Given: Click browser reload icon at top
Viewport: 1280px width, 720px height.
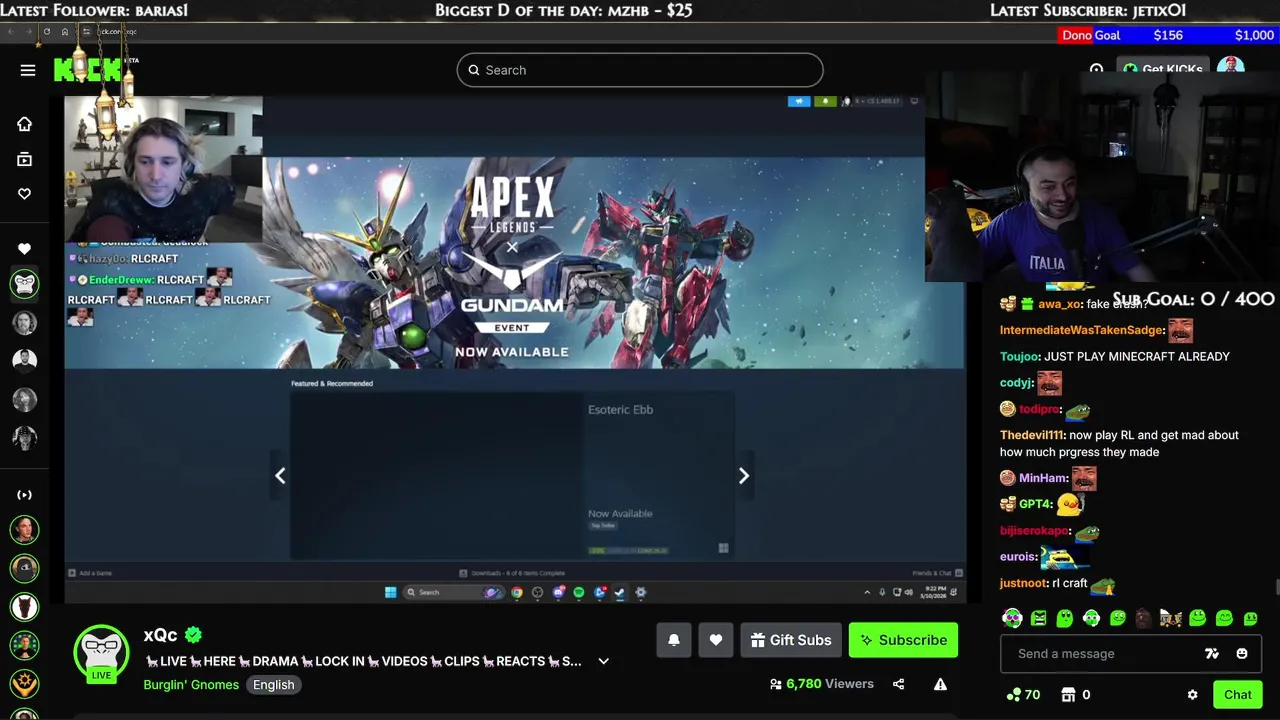Looking at the screenshot, I should 46,31.
